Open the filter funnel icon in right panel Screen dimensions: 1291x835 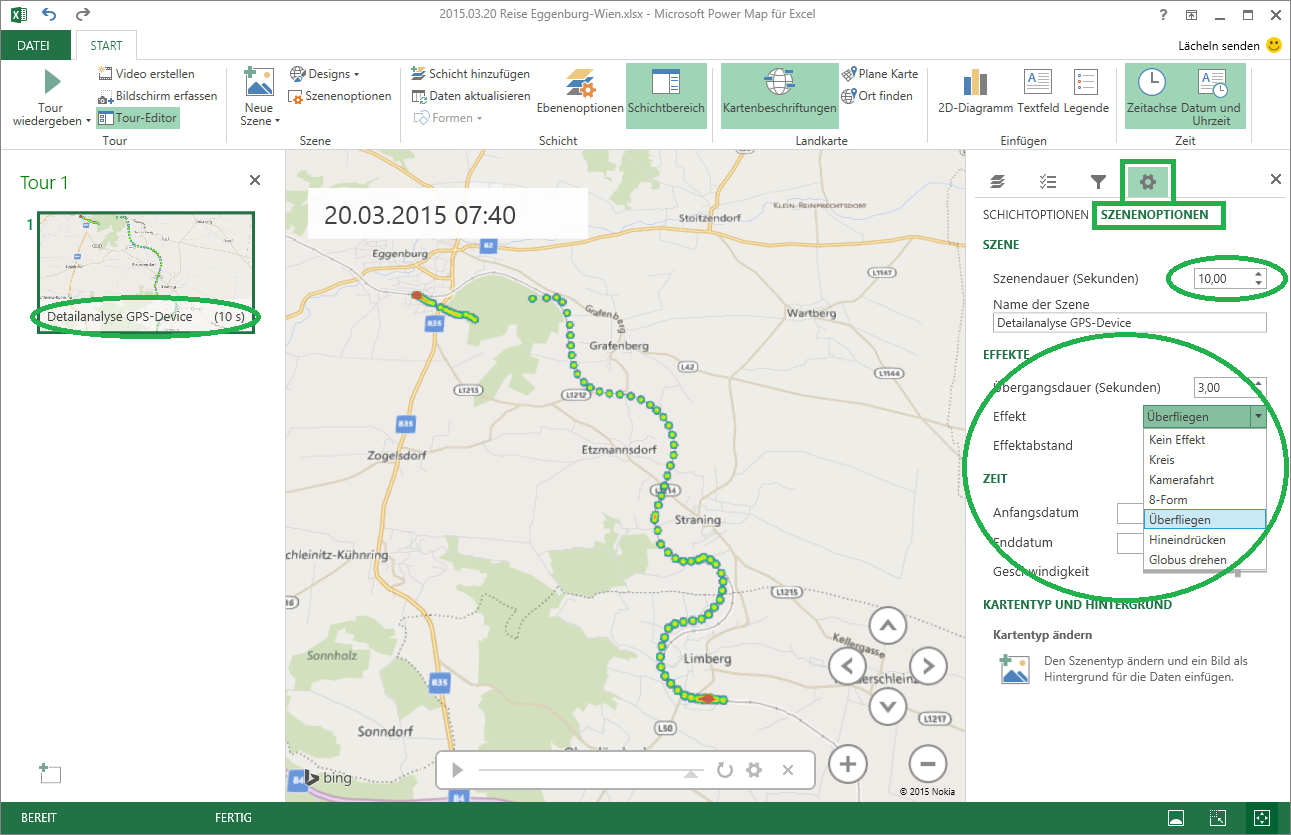click(1098, 181)
